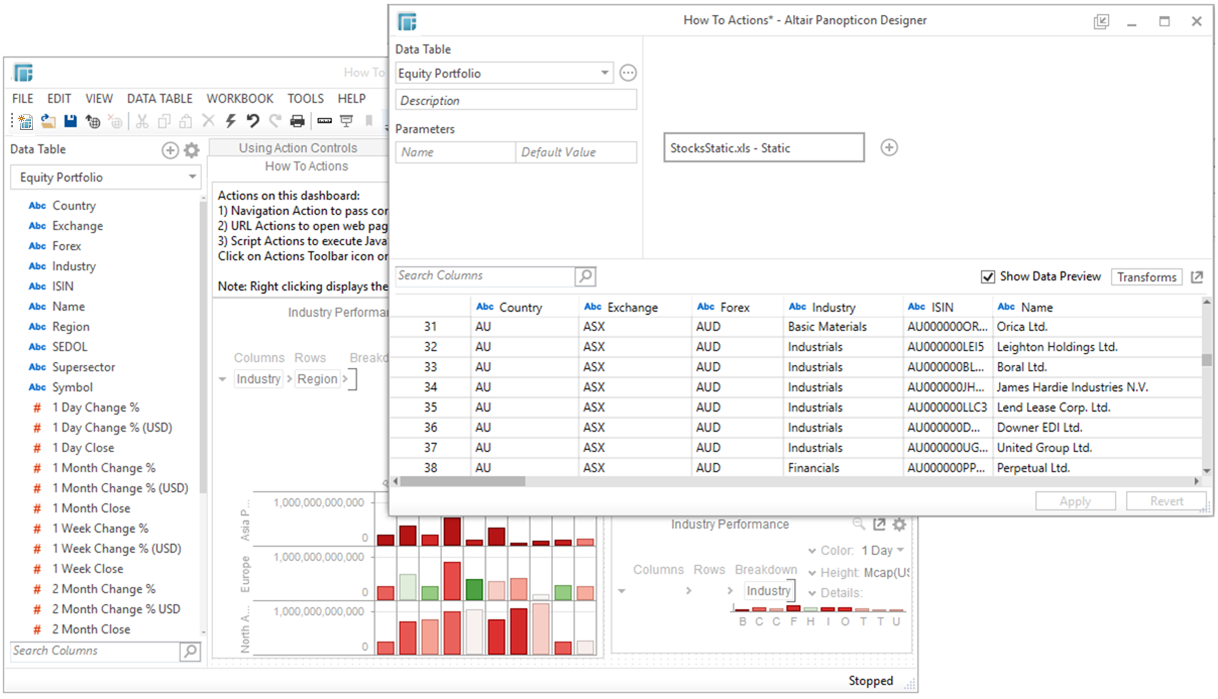Uncheck Show Data Preview
The image size is (1218, 699).
pos(988,277)
